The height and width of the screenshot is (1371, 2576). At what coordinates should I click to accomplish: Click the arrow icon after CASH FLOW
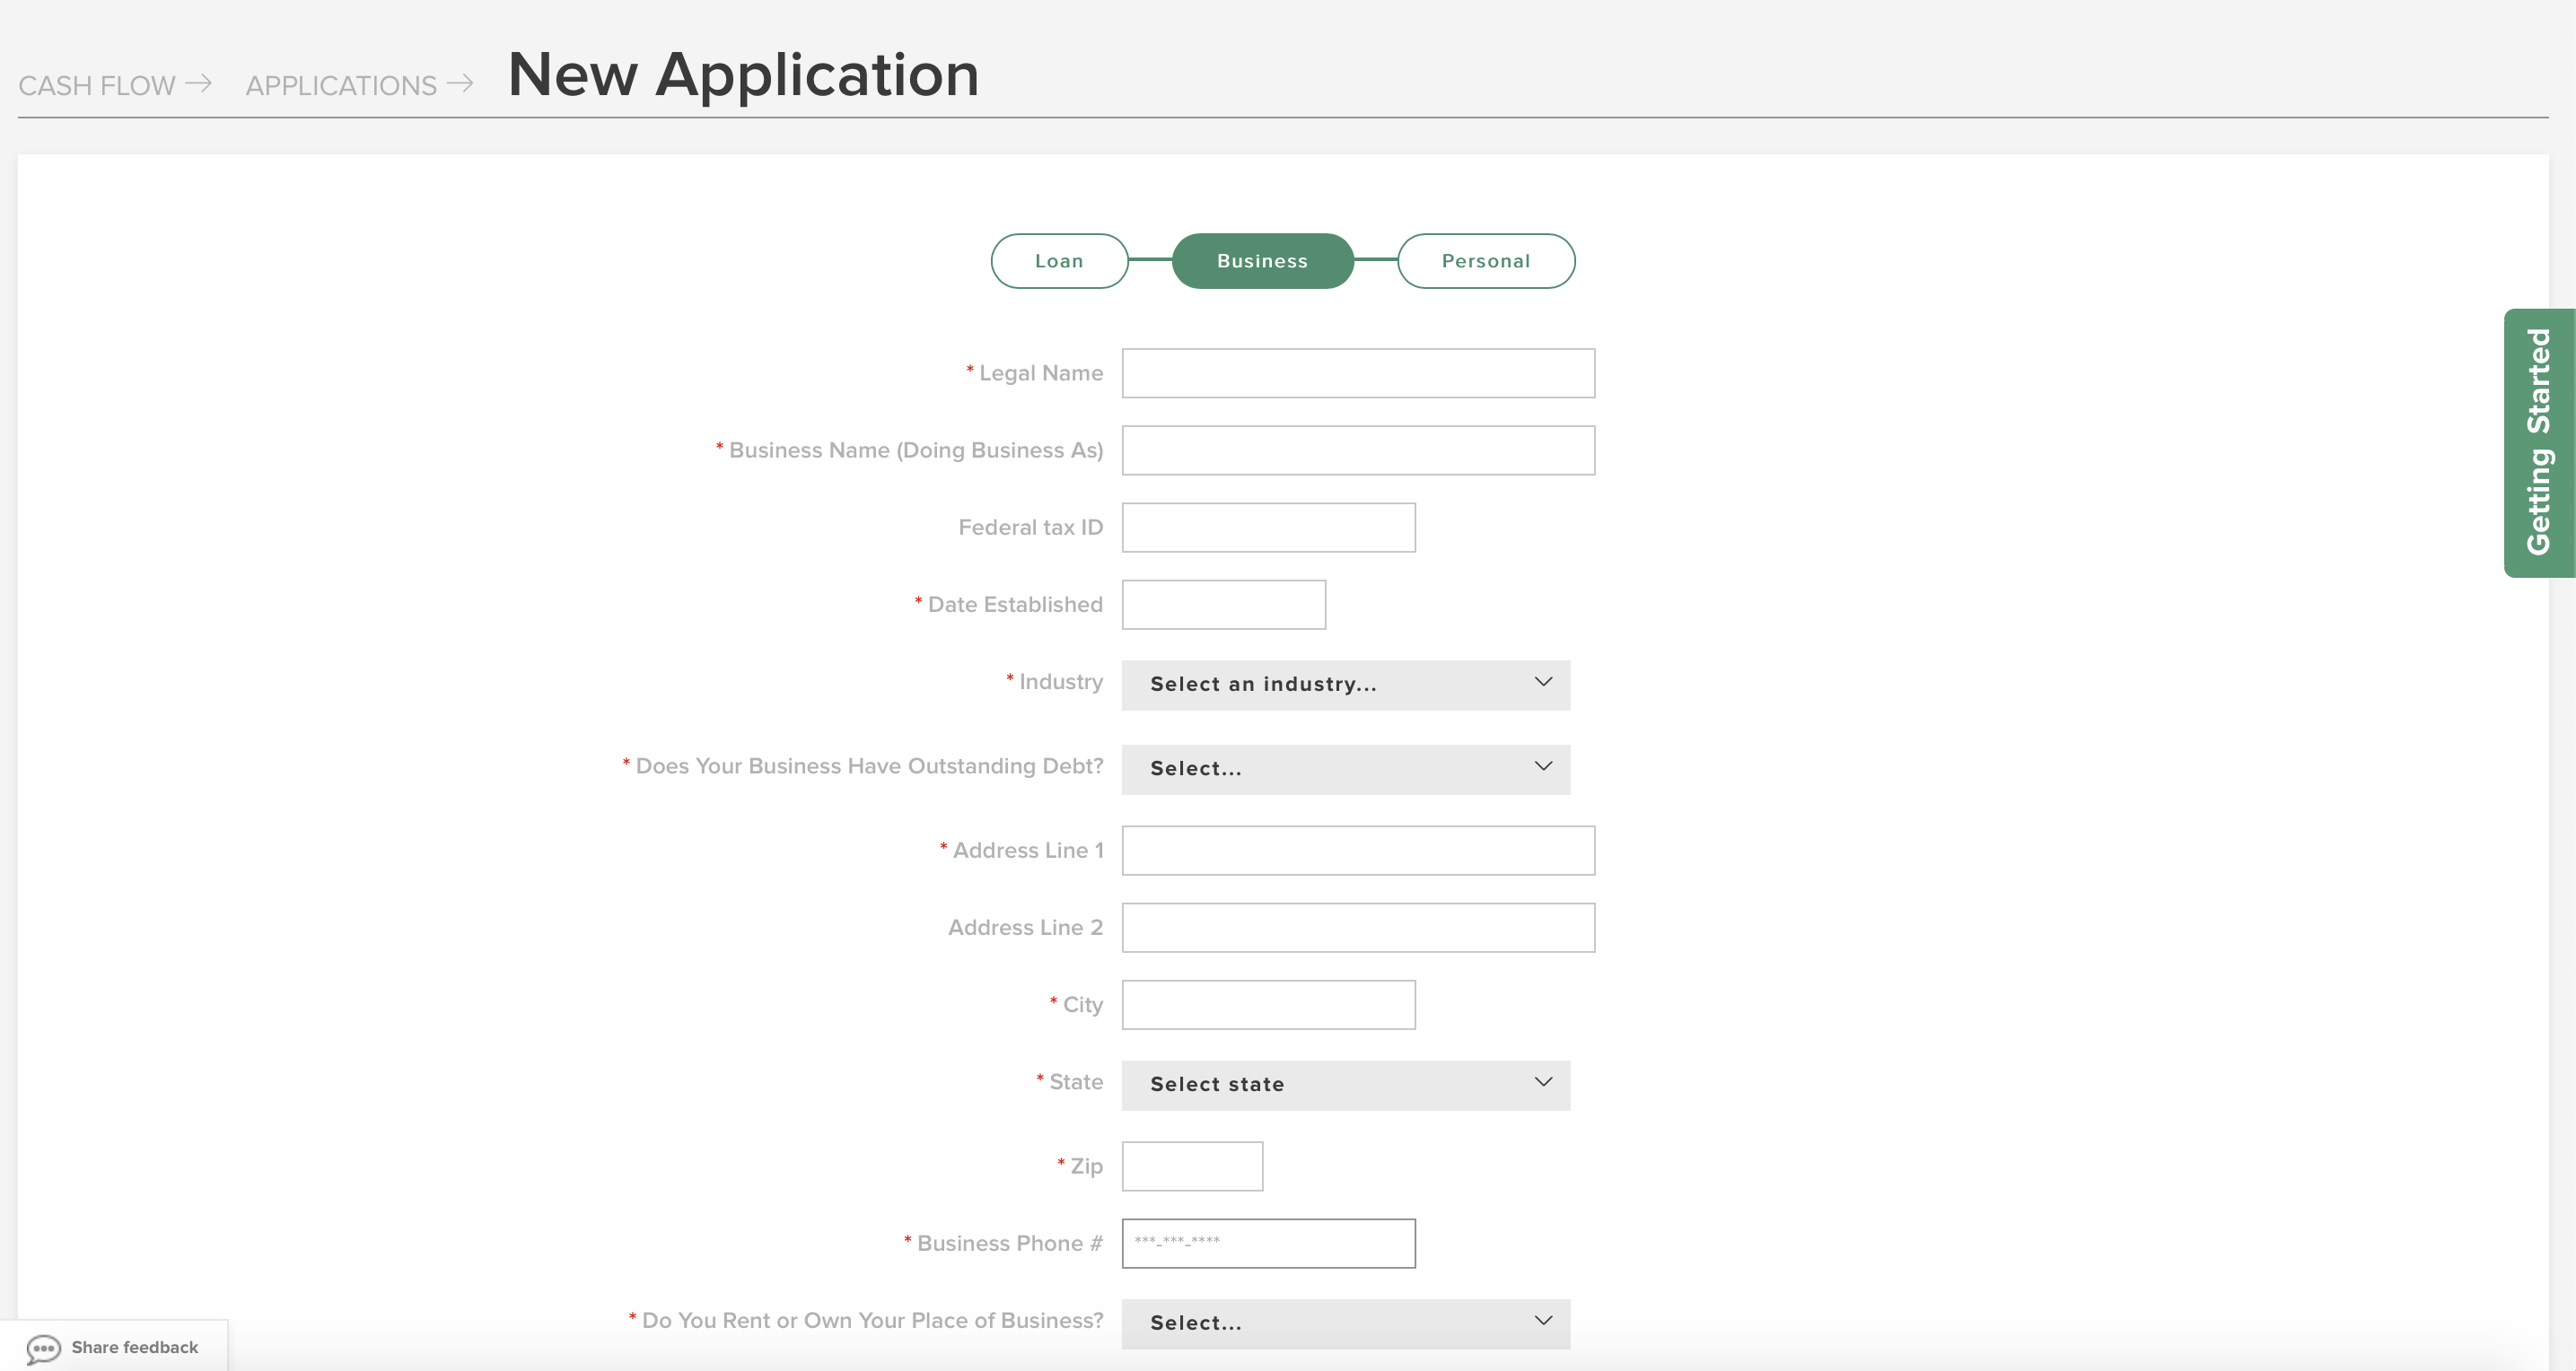point(199,83)
